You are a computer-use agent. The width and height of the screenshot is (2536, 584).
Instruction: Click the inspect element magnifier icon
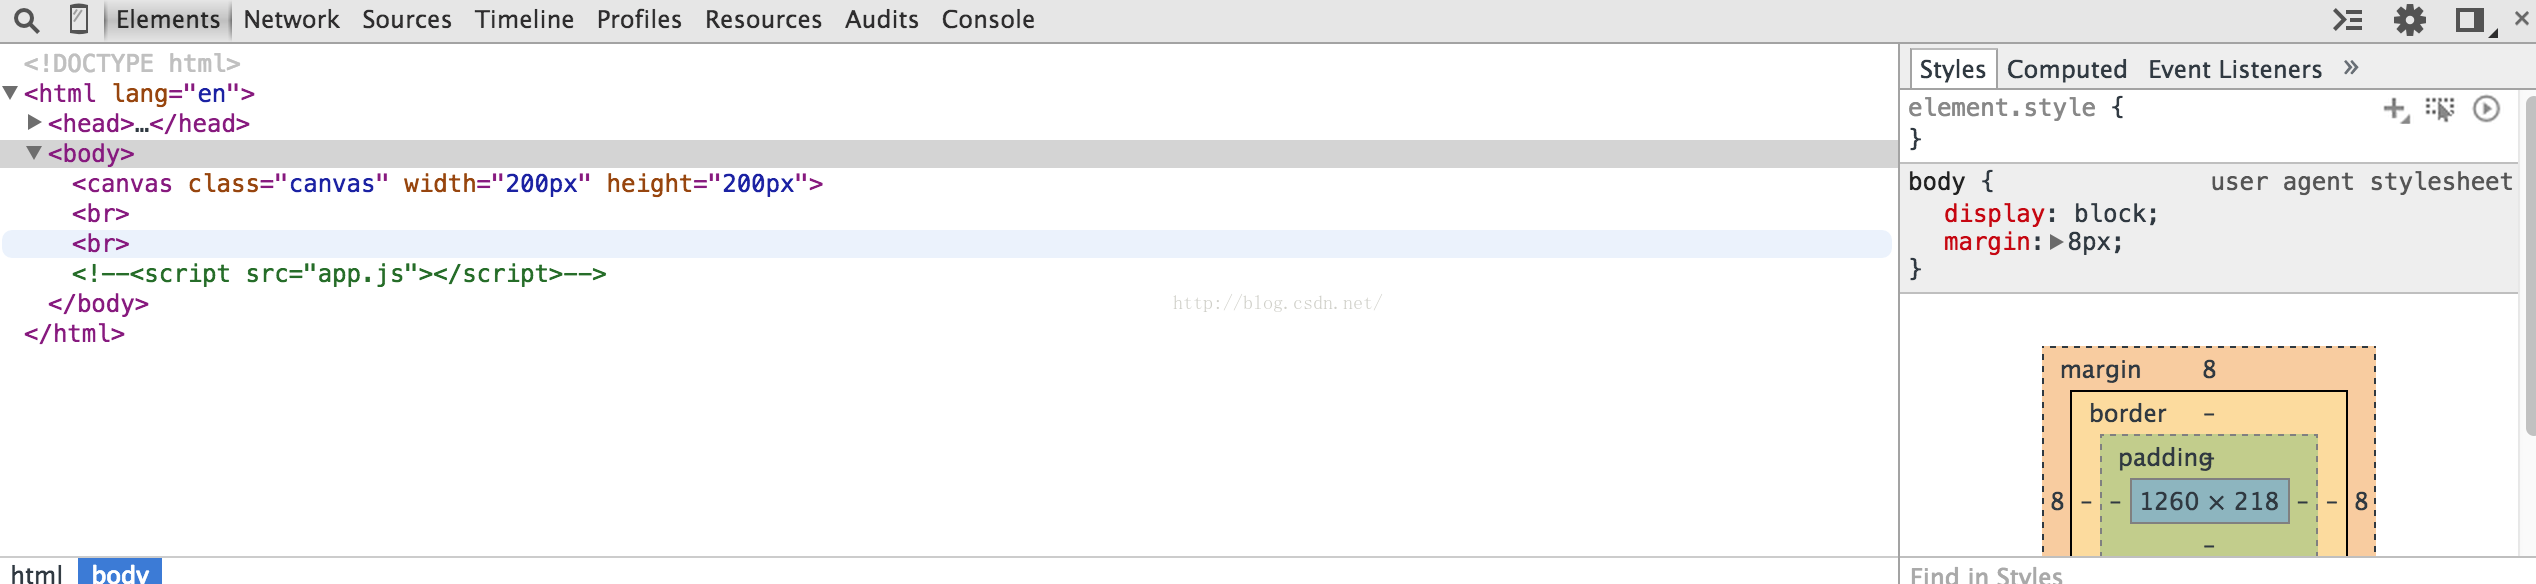click(x=27, y=20)
